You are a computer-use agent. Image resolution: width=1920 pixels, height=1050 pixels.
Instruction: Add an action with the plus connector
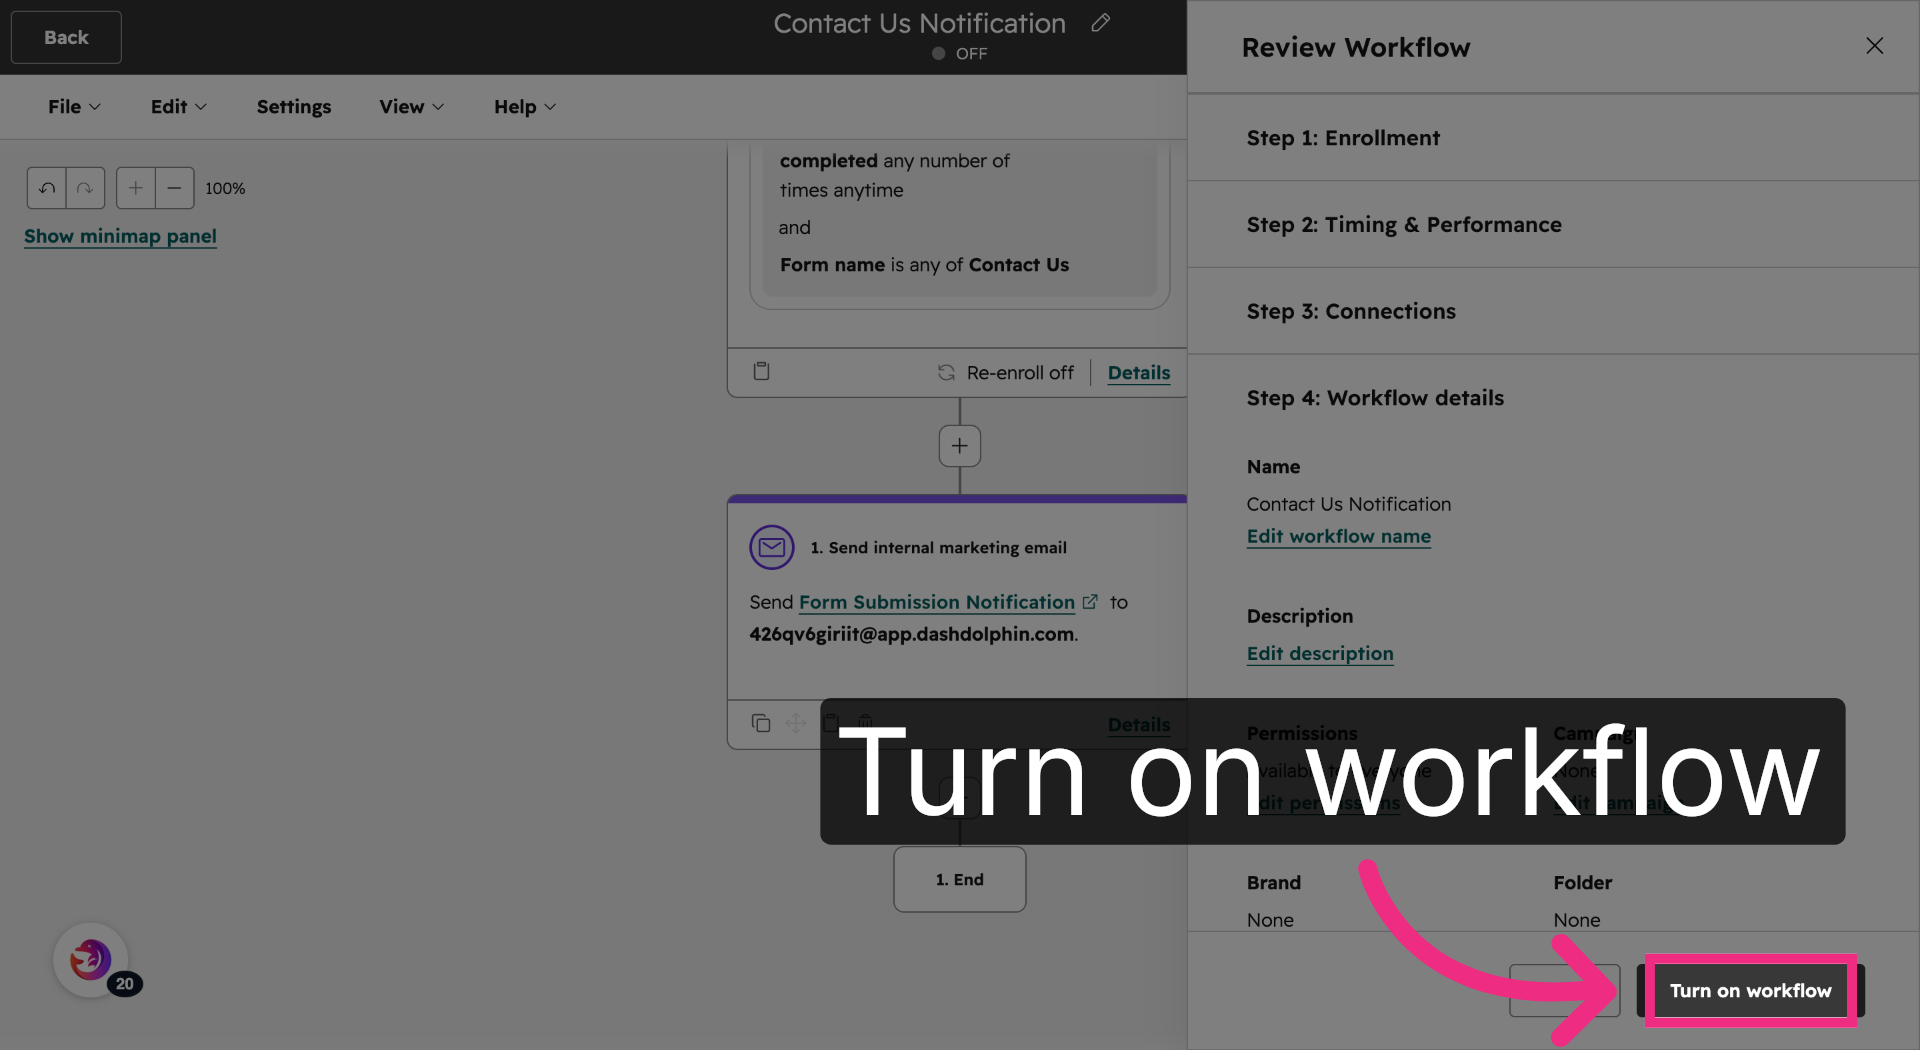point(959,446)
